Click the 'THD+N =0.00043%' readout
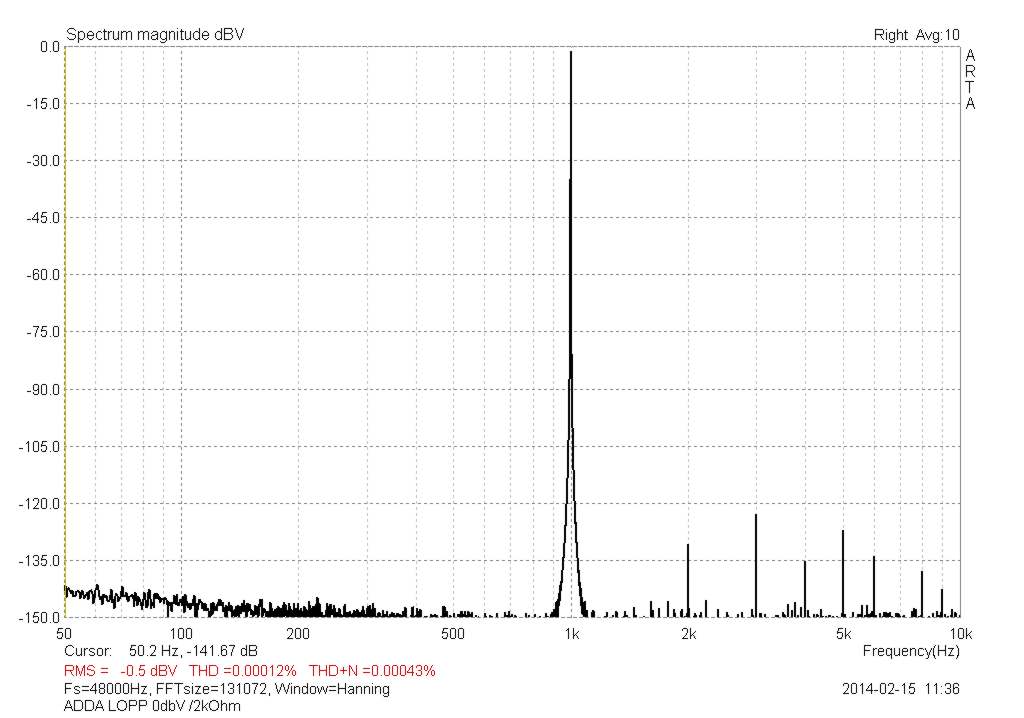1024x718 pixels. point(372,671)
